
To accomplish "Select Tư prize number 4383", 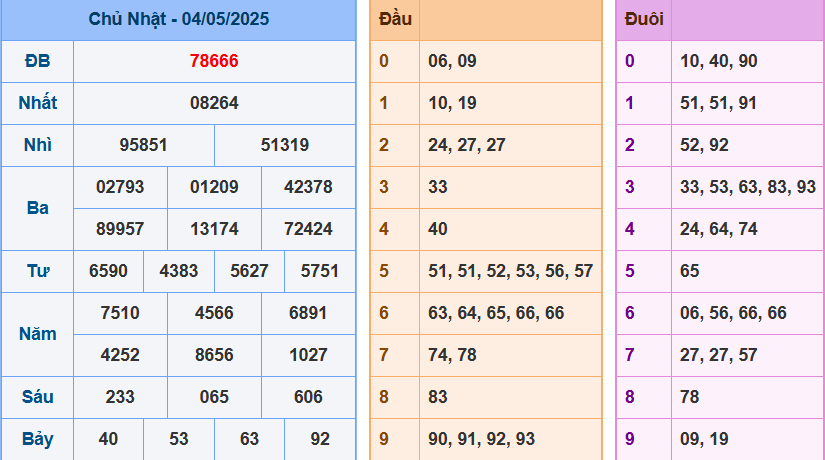I will point(179,271).
